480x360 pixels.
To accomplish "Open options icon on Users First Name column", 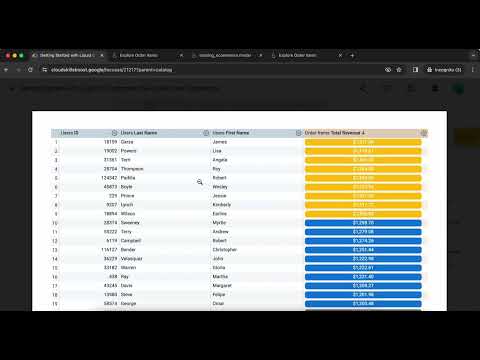I will (298, 133).
